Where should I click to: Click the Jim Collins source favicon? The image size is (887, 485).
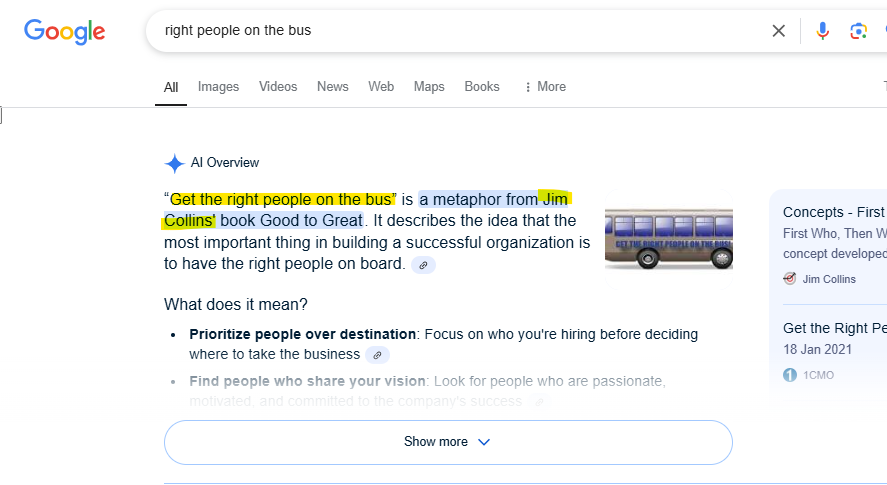(790, 279)
